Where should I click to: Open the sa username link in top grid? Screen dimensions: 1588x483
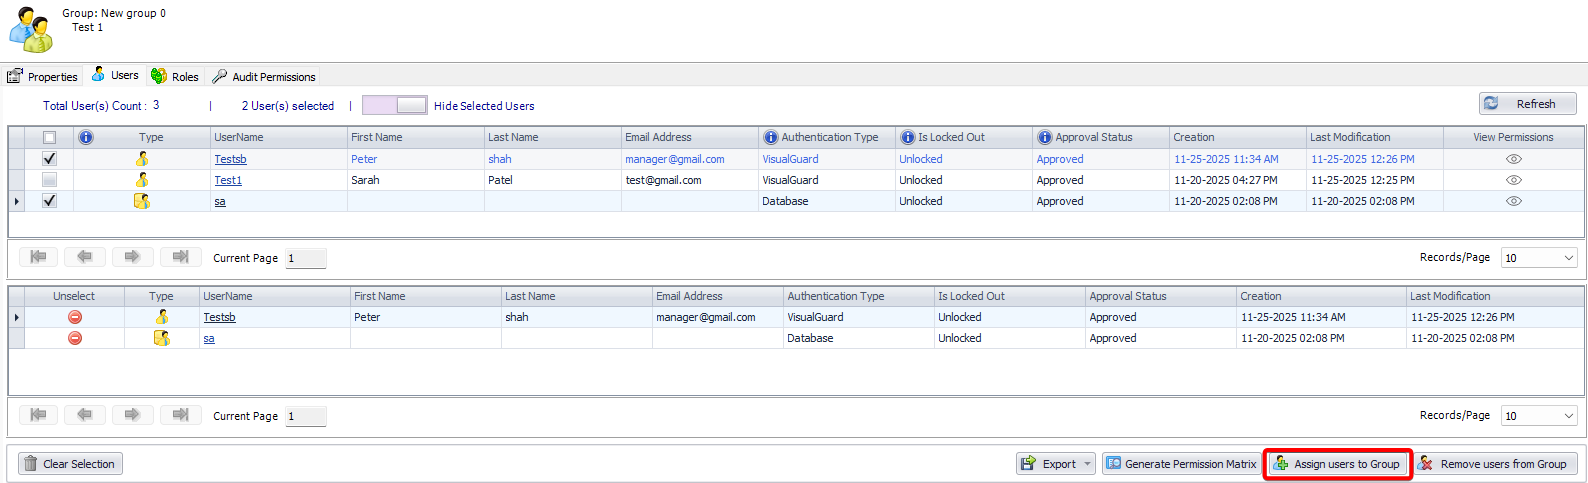(x=220, y=201)
